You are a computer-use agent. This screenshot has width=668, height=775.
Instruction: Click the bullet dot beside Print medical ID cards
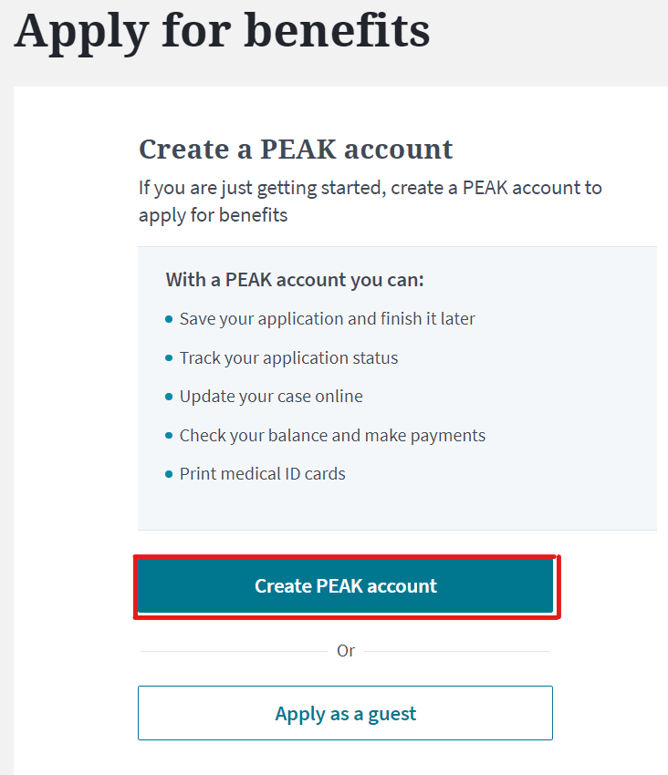(x=169, y=474)
